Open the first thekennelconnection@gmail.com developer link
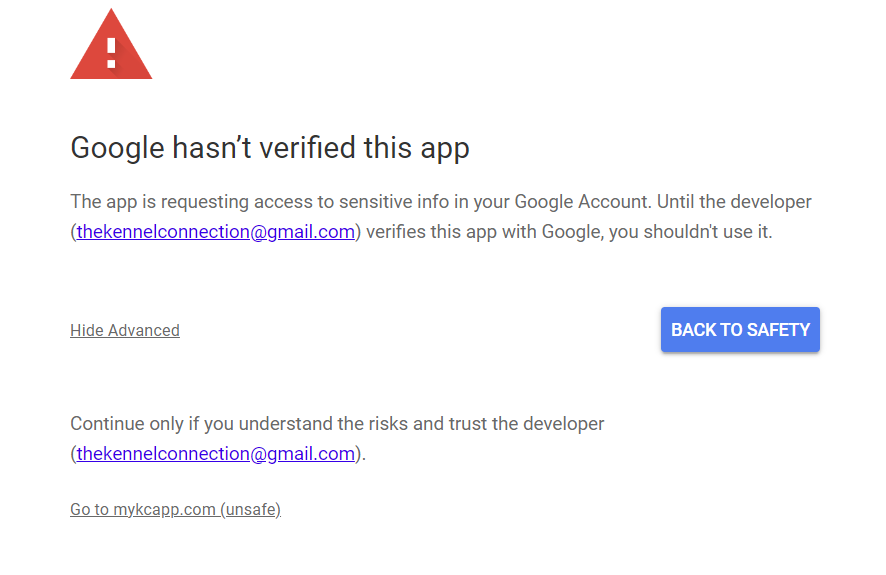The width and height of the screenshot is (886, 575). [x=216, y=232]
